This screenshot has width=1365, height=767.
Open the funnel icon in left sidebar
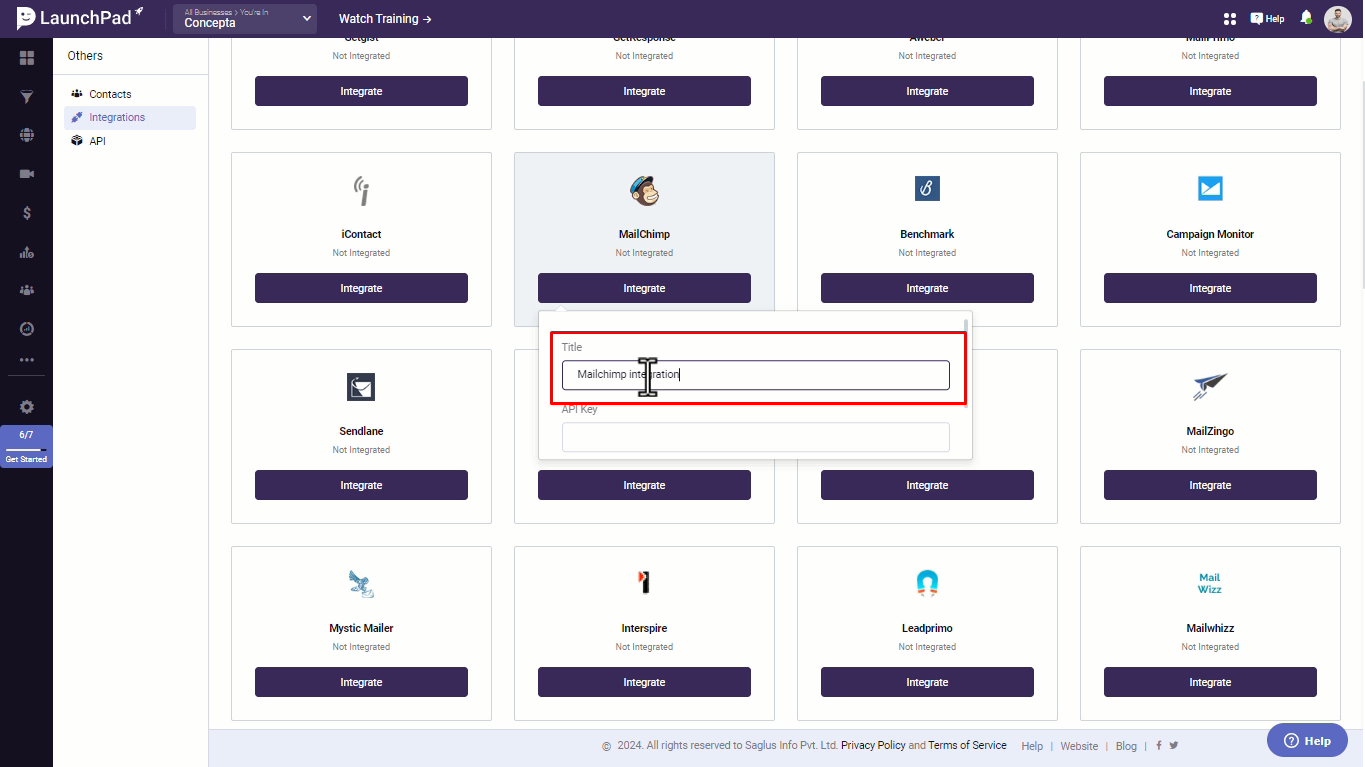click(x=27, y=97)
